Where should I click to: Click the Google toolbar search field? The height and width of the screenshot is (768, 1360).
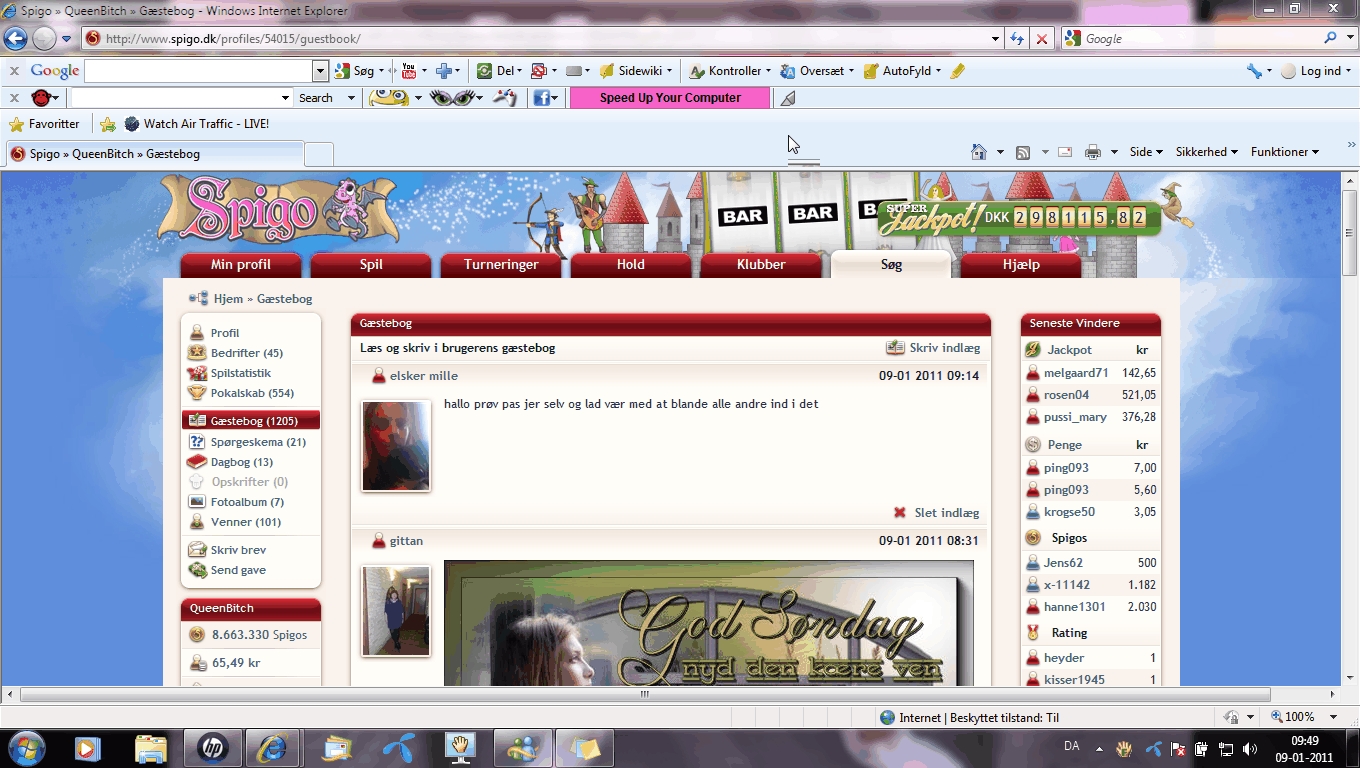[x=198, y=71]
